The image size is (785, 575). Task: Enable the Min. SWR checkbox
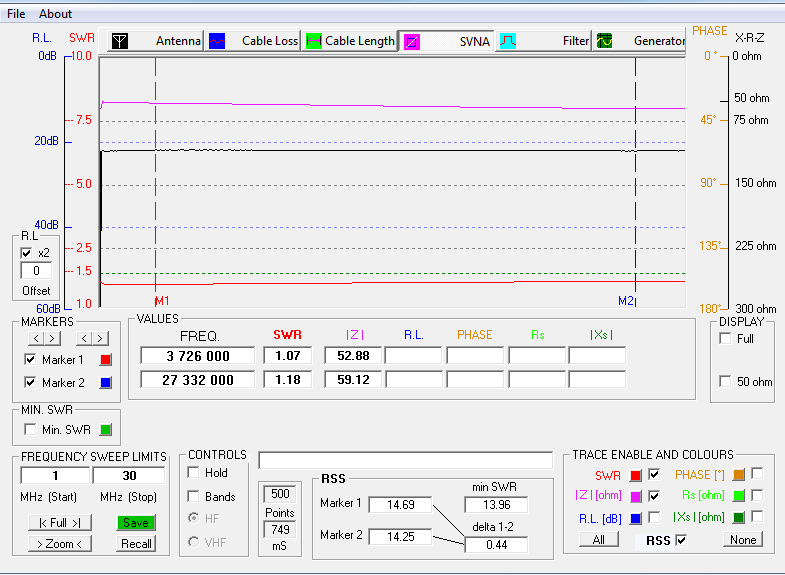[30, 429]
